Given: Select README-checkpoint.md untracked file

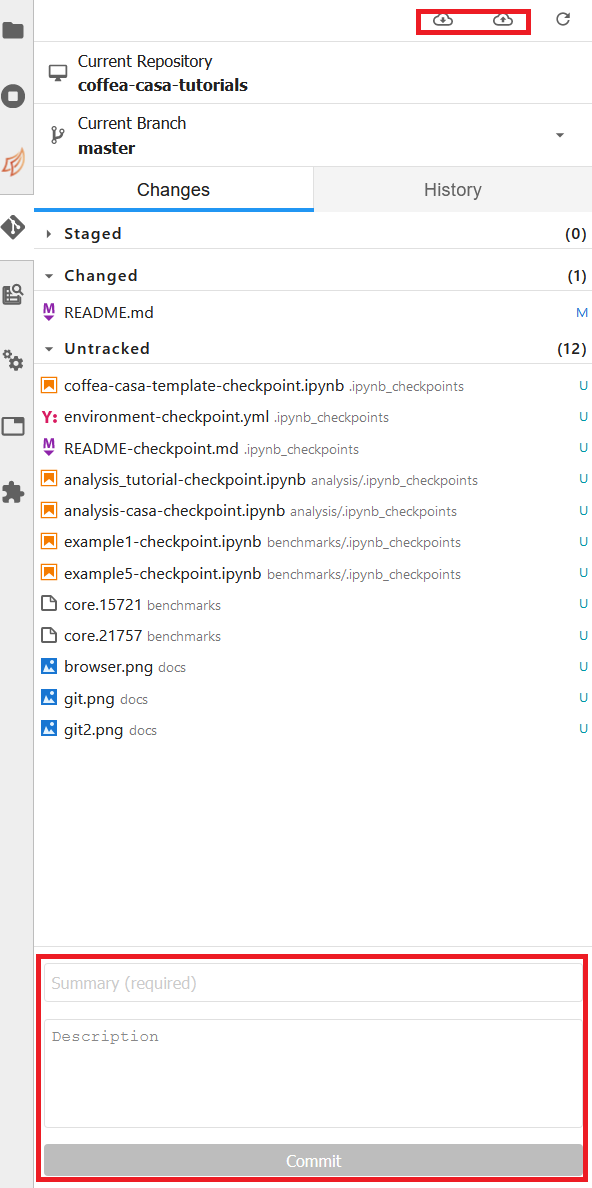Looking at the screenshot, I should (312, 449).
